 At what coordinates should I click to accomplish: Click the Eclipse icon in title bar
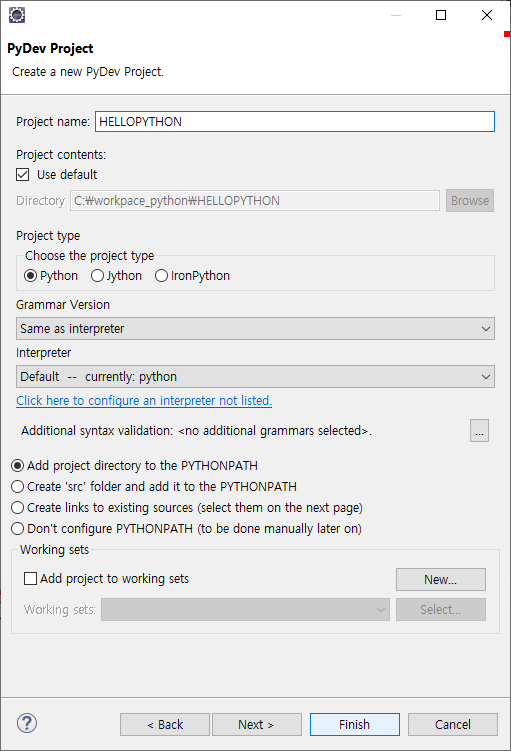(17, 15)
